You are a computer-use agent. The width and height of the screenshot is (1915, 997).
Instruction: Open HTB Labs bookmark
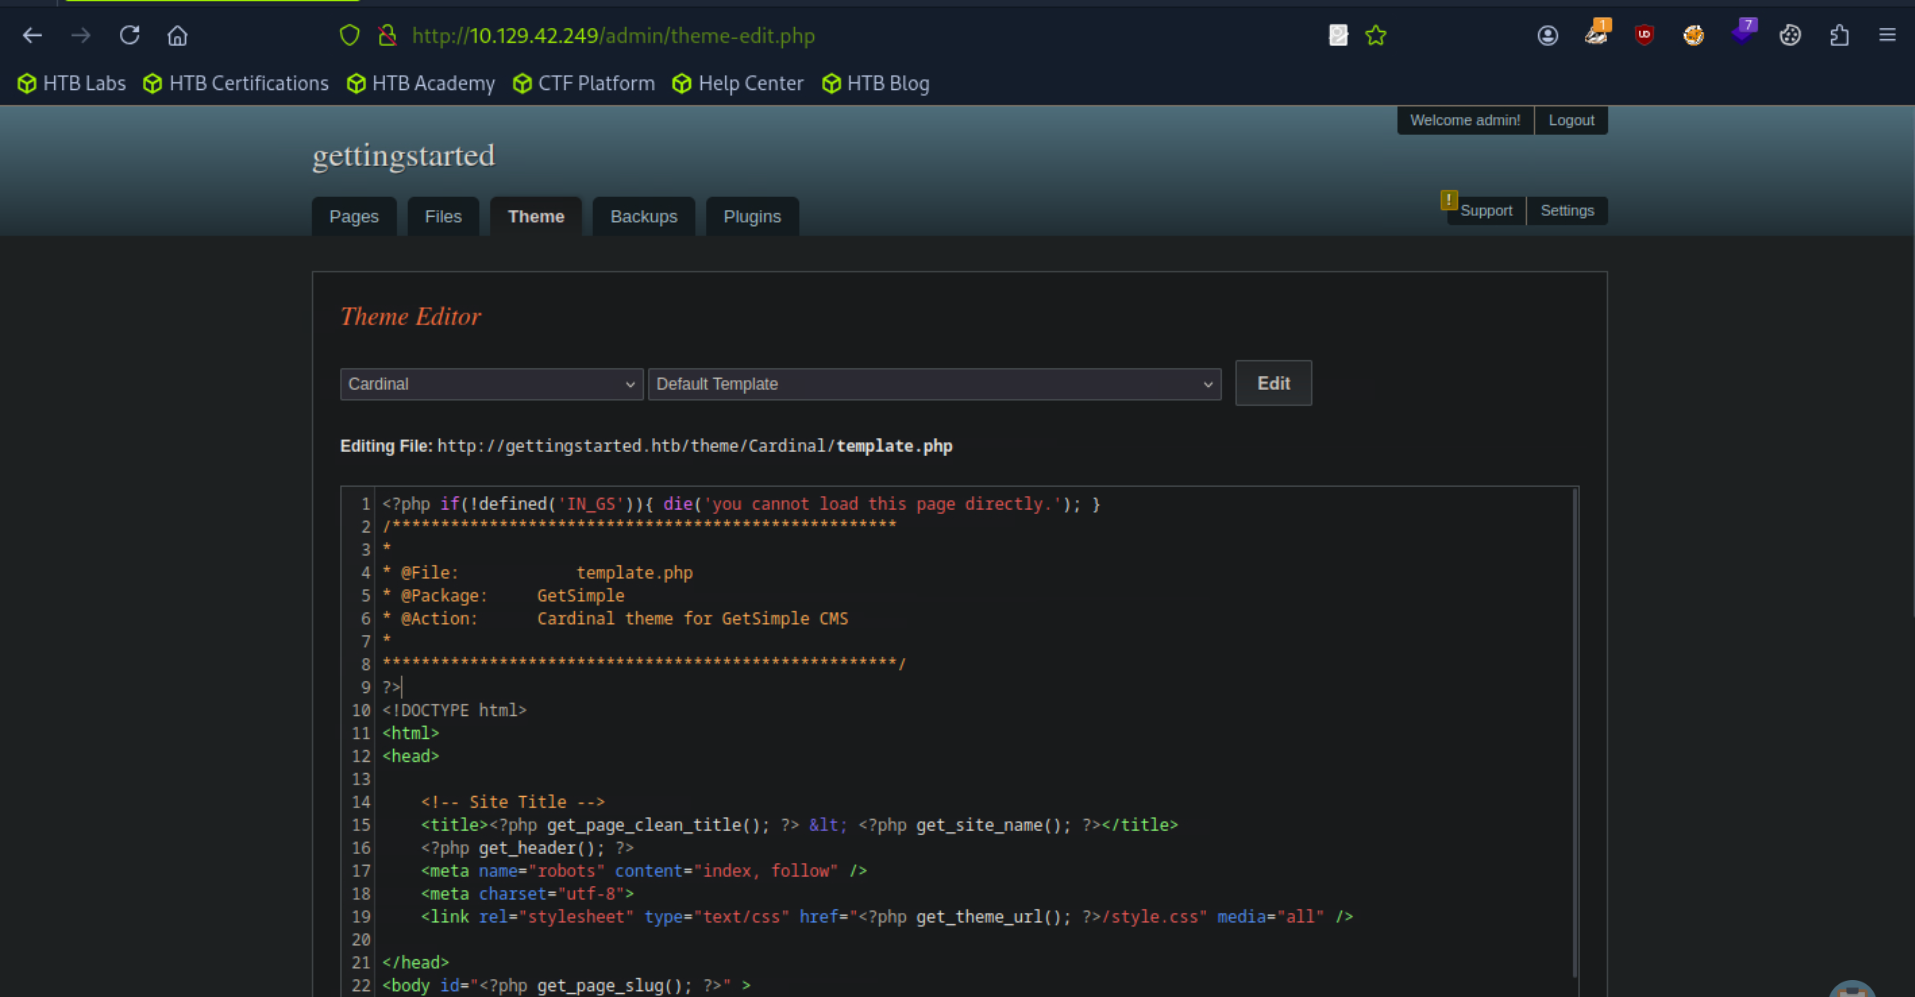coord(72,84)
